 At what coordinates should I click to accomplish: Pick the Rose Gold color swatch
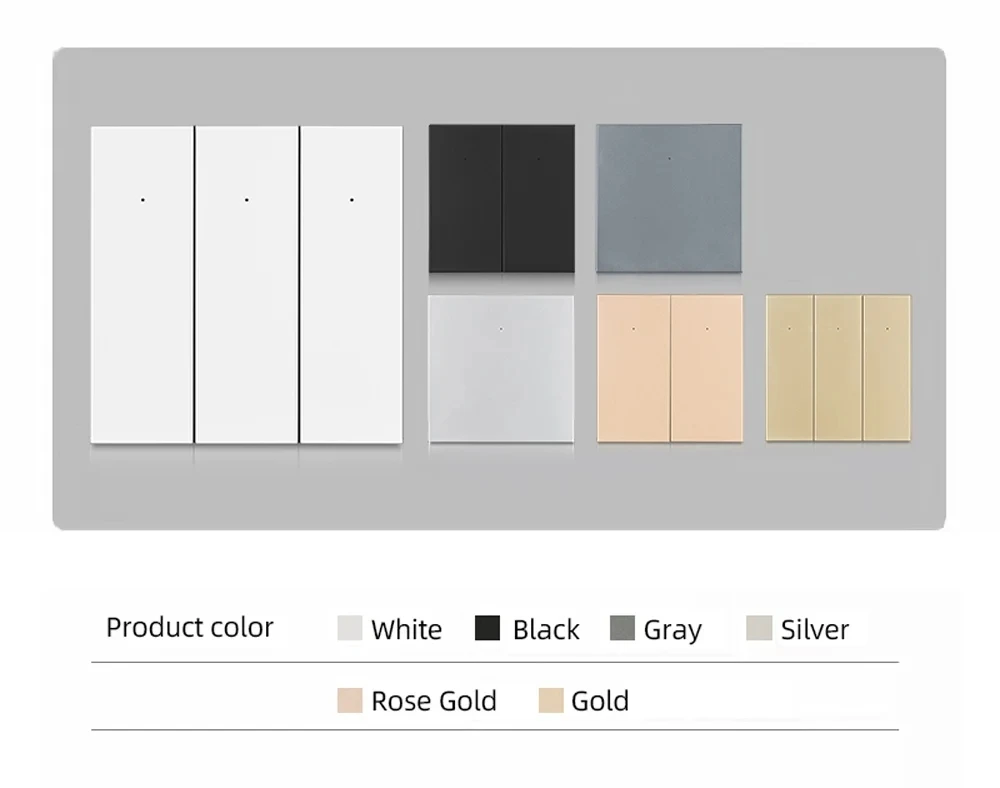coord(350,700)
